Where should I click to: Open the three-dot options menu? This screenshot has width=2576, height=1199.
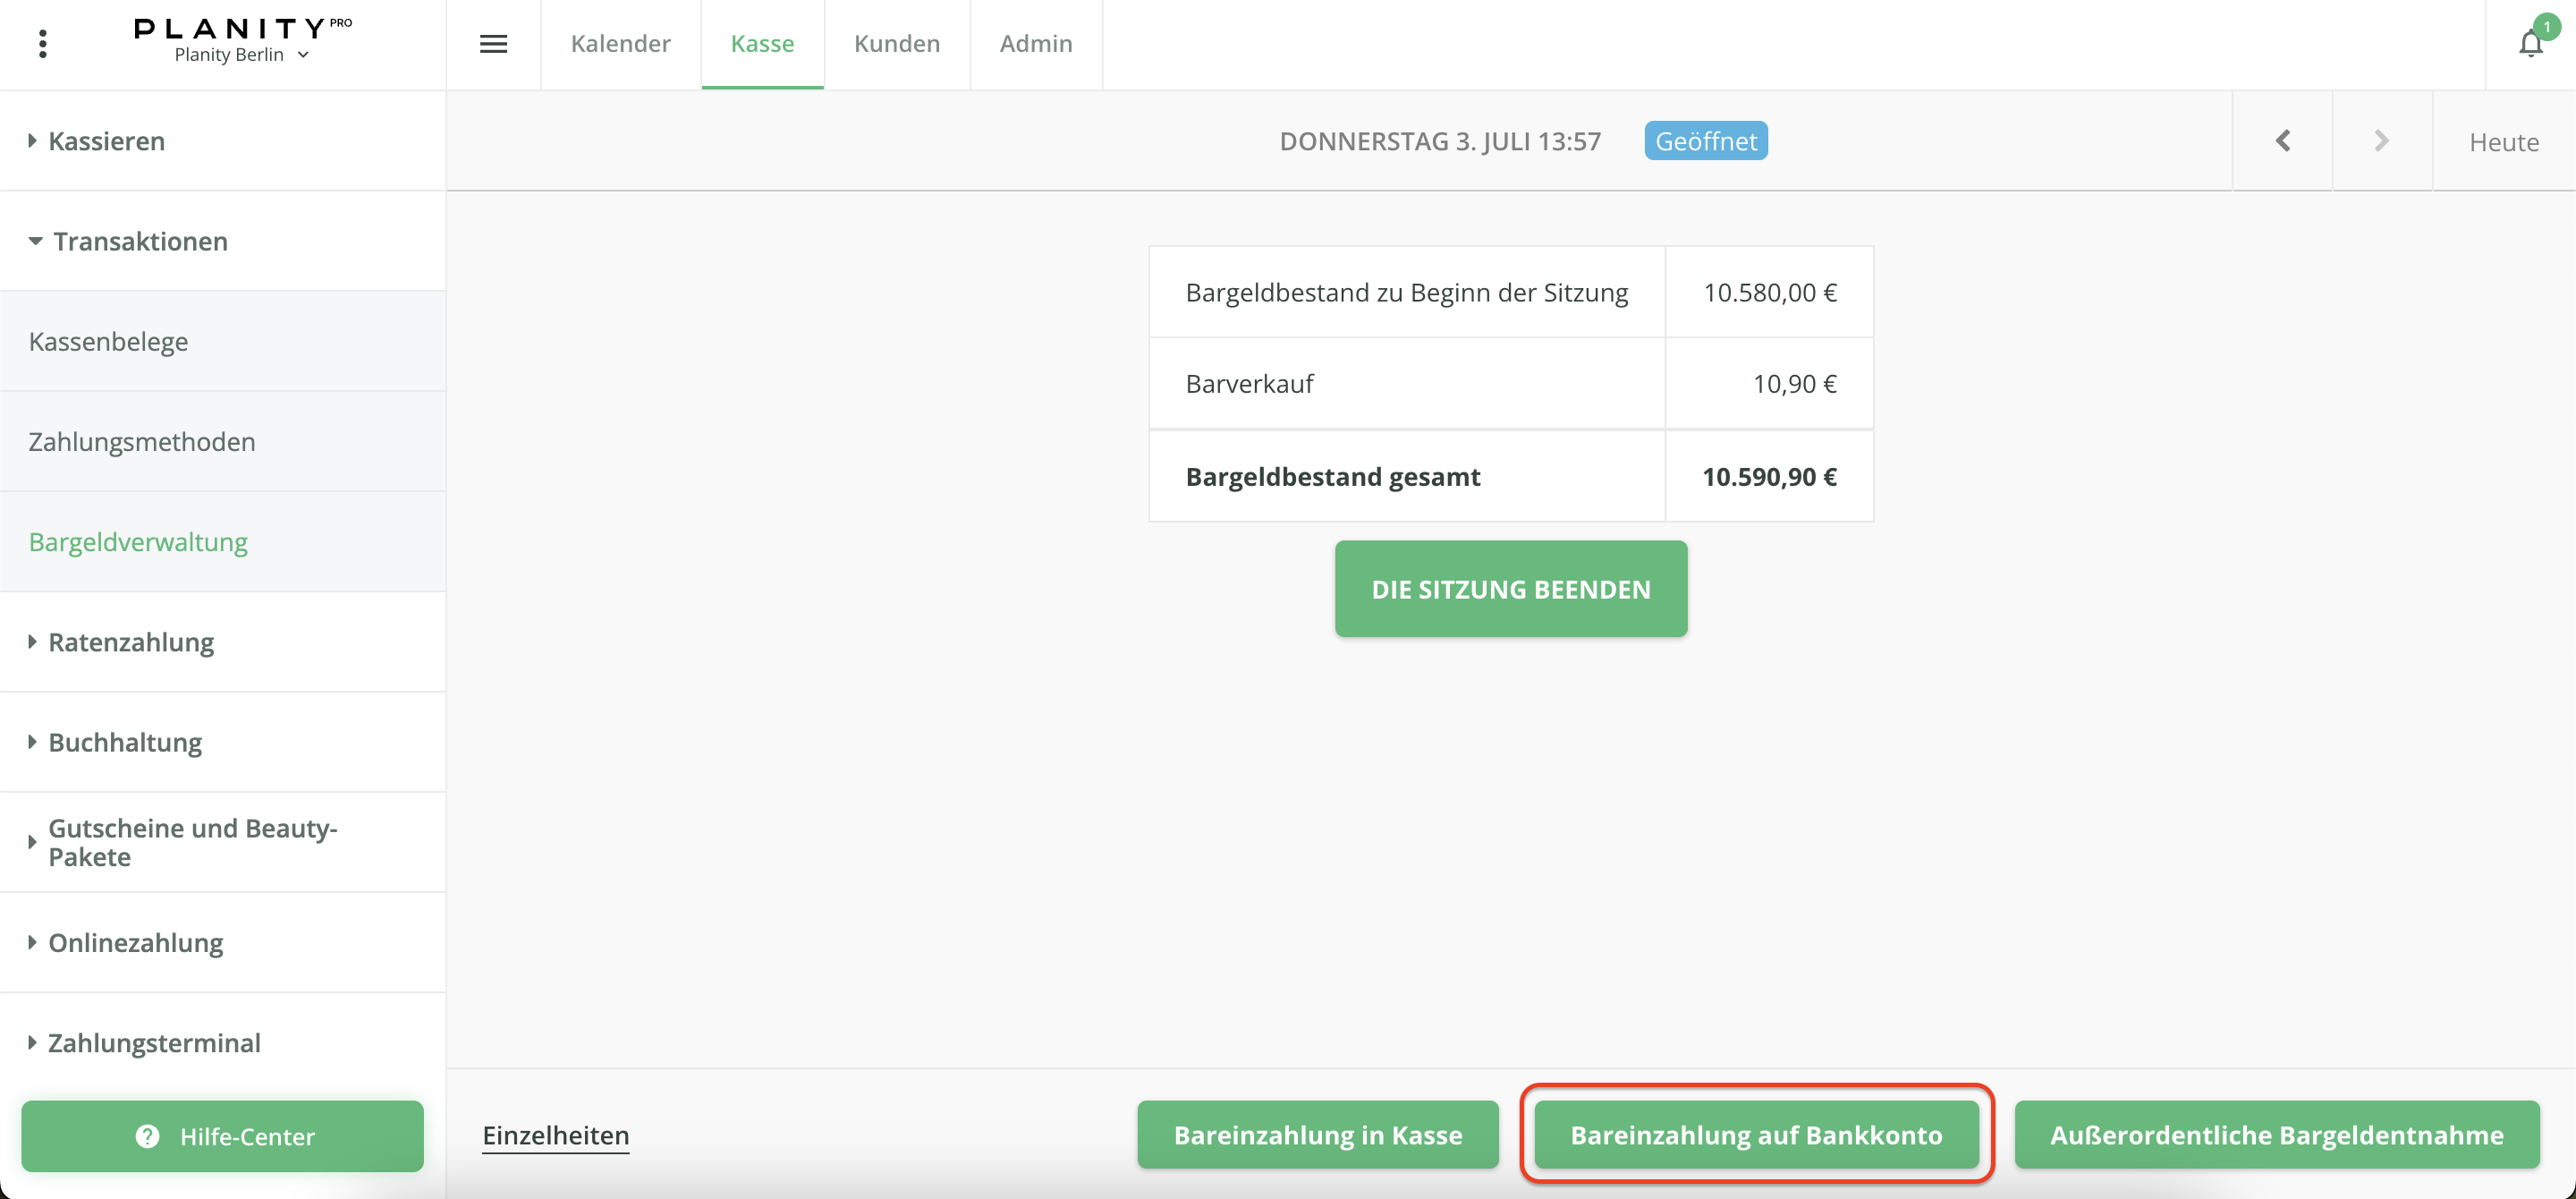coord(42,44)
